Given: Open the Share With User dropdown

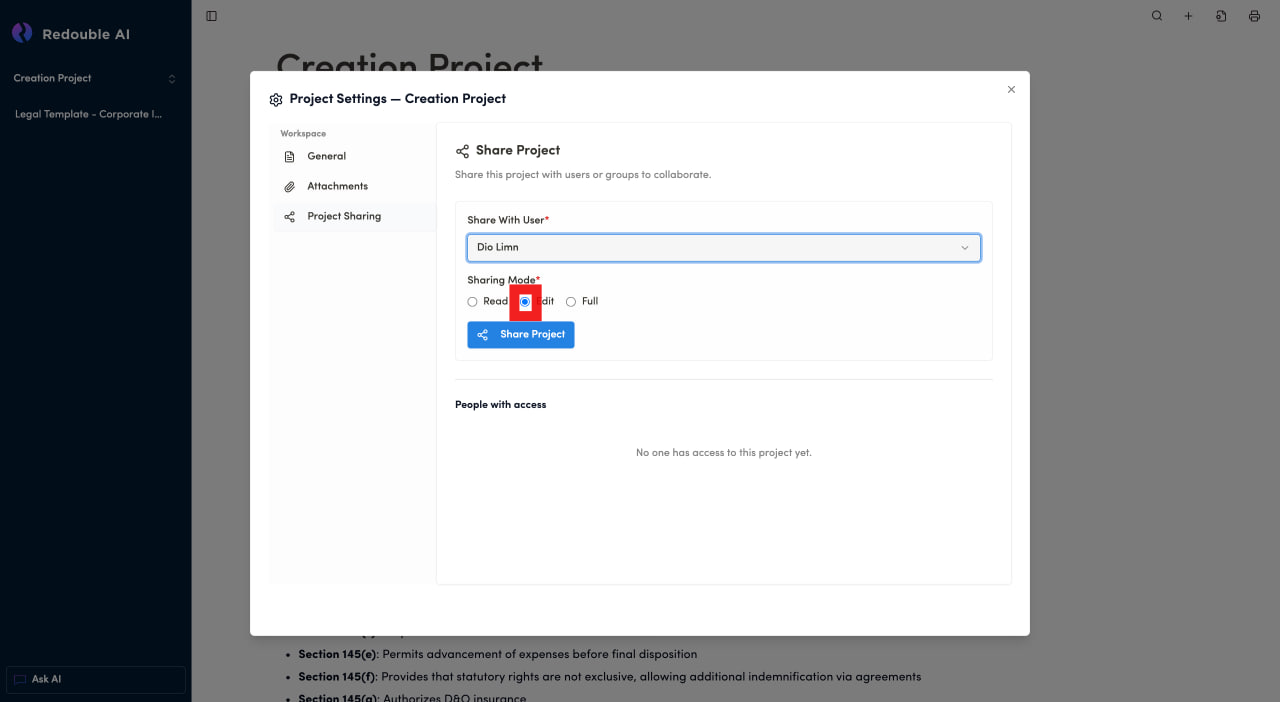Looking at the screenshot, I should (723, 247).
